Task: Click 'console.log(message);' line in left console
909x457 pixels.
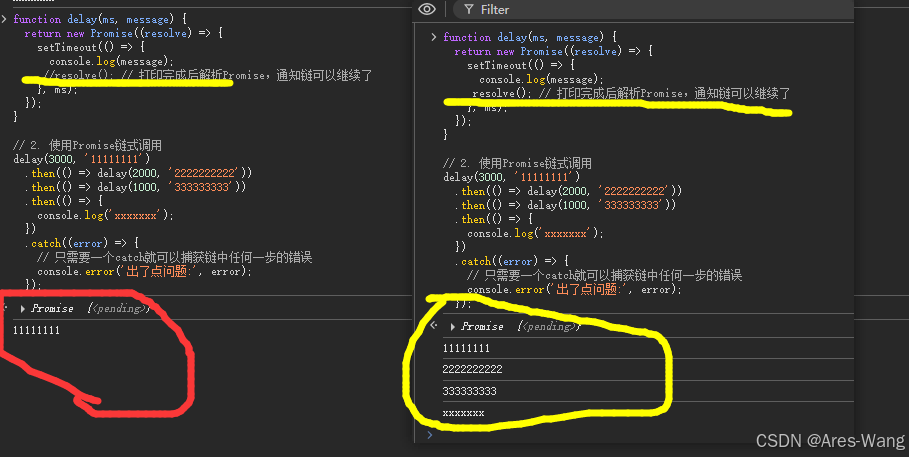Action: pyautogui.click(x=111, y=61)
